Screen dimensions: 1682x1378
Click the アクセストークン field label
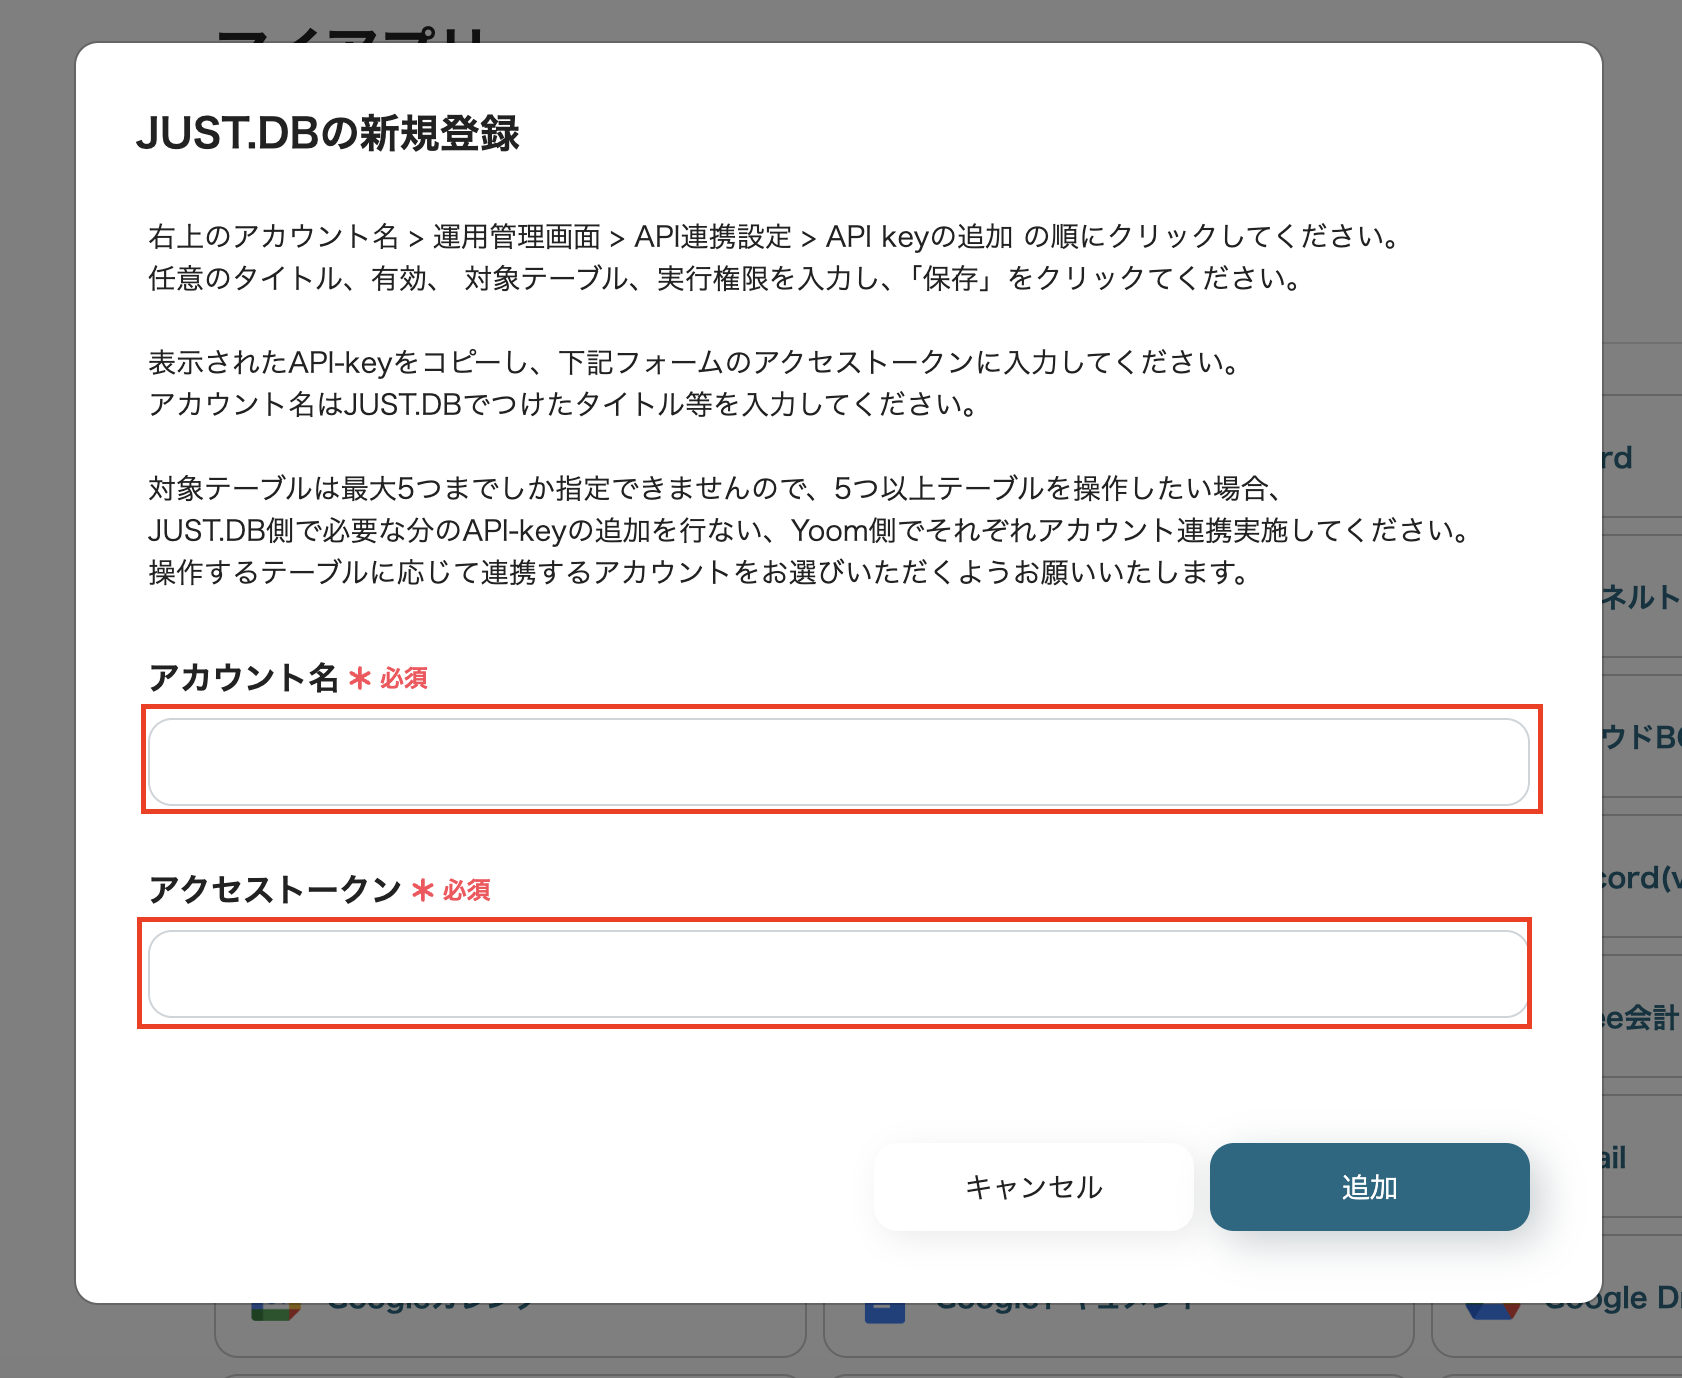[272, 889]
